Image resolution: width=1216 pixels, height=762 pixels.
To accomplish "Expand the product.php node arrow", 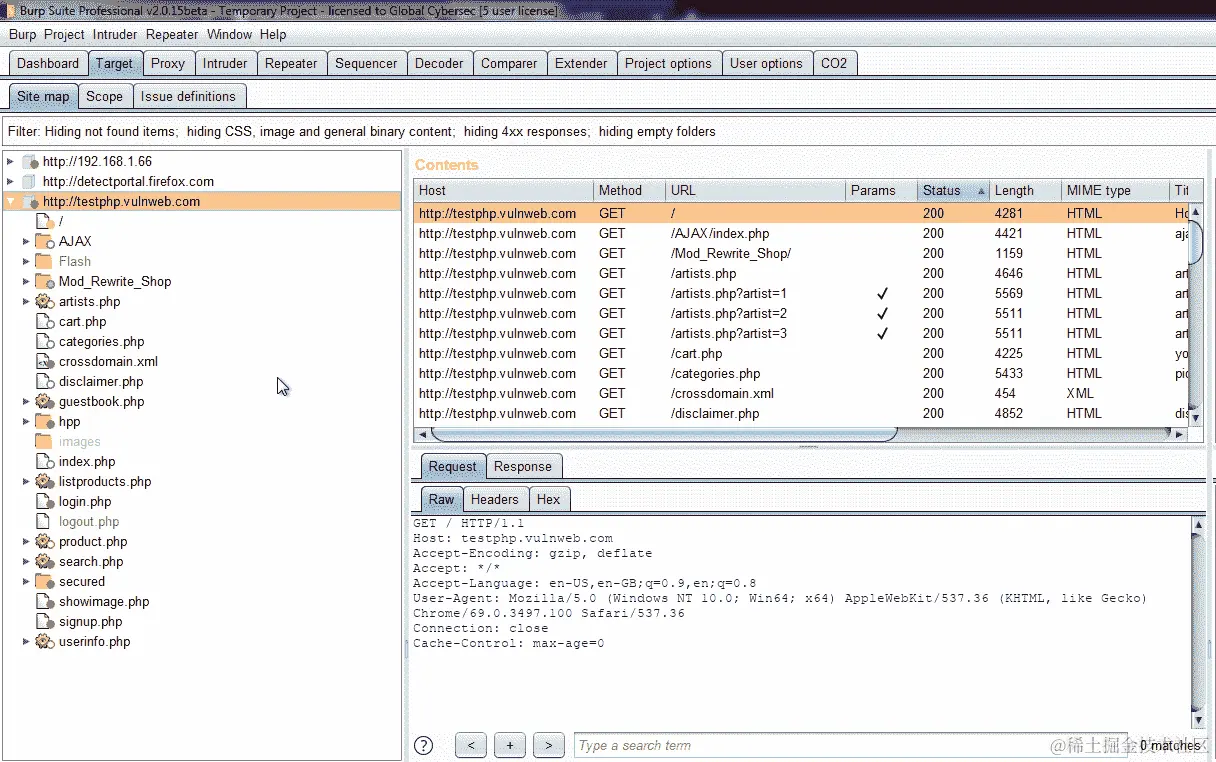I will tap(26, 541).
